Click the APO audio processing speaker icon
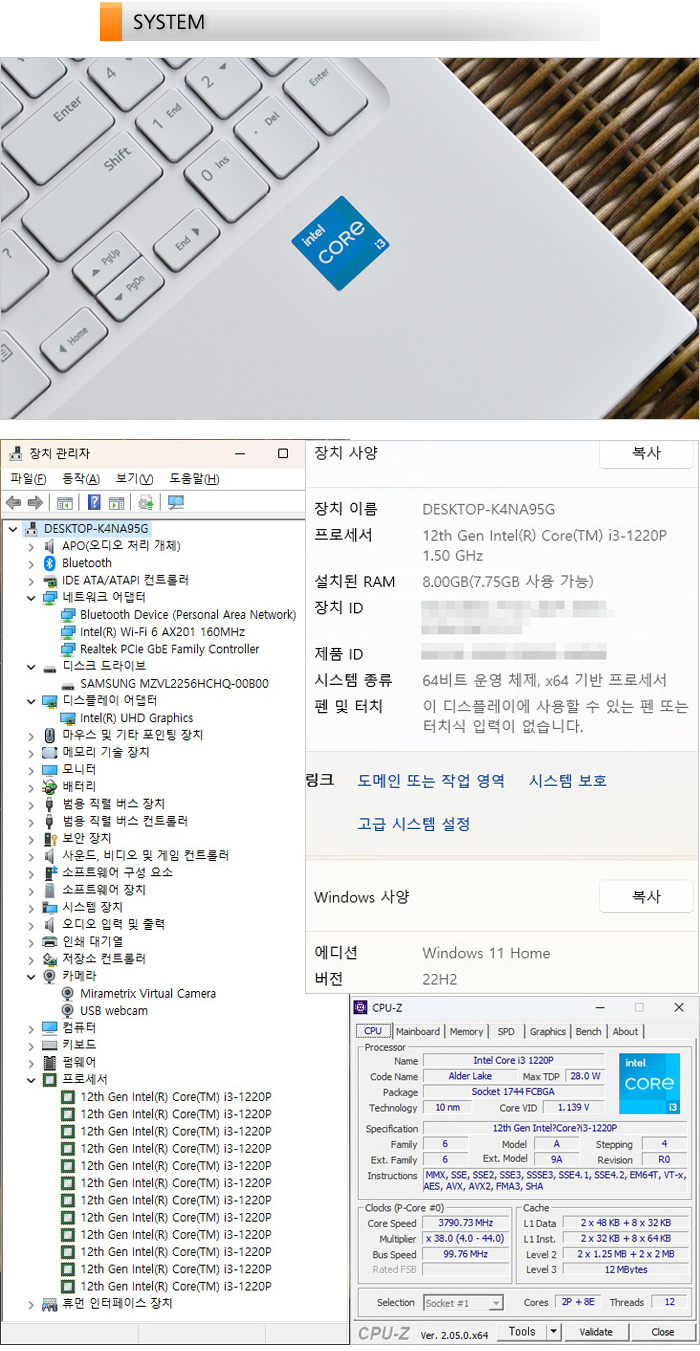The width and height of the screenshot is (700, 1351). [x=50, y=546]
